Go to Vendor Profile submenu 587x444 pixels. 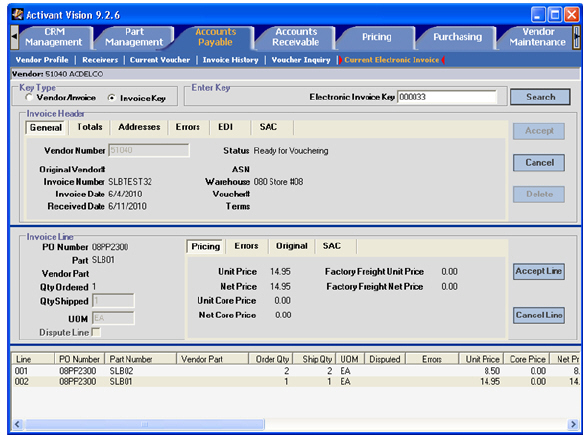pyautogui.click(x=42, y=60)
